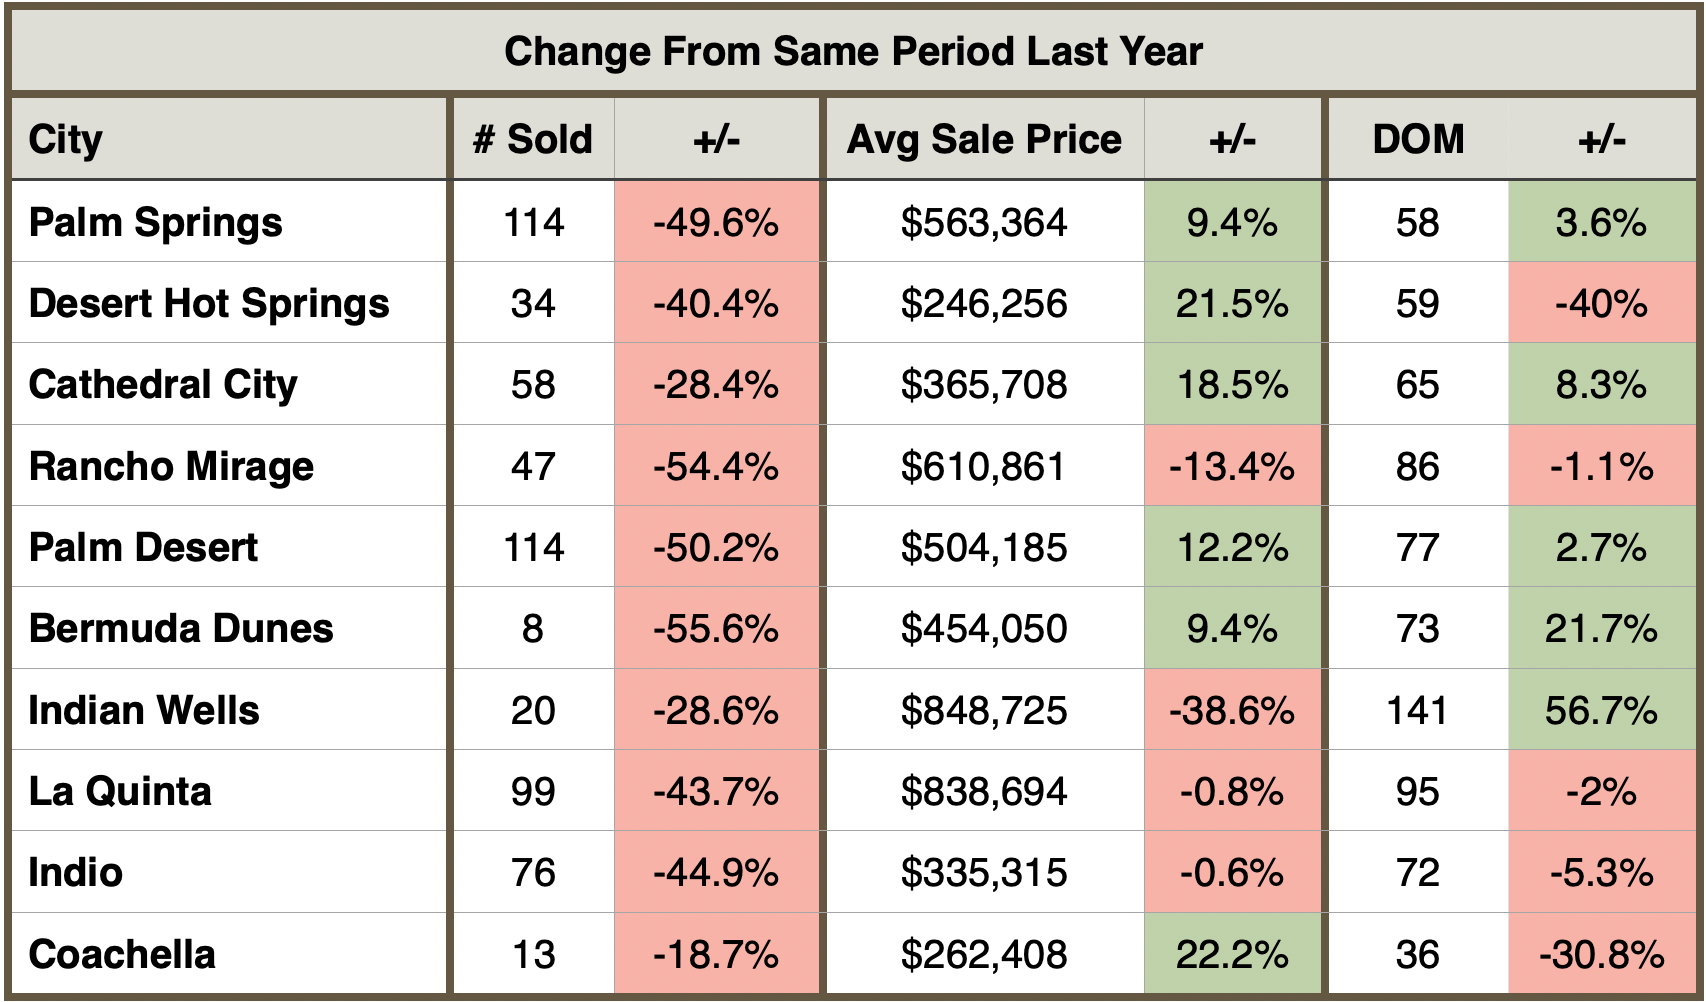Select the Cathedral City cell
Image resolution: width=1706 pixels, height=1002 pixels.
[x=163, y=385]
